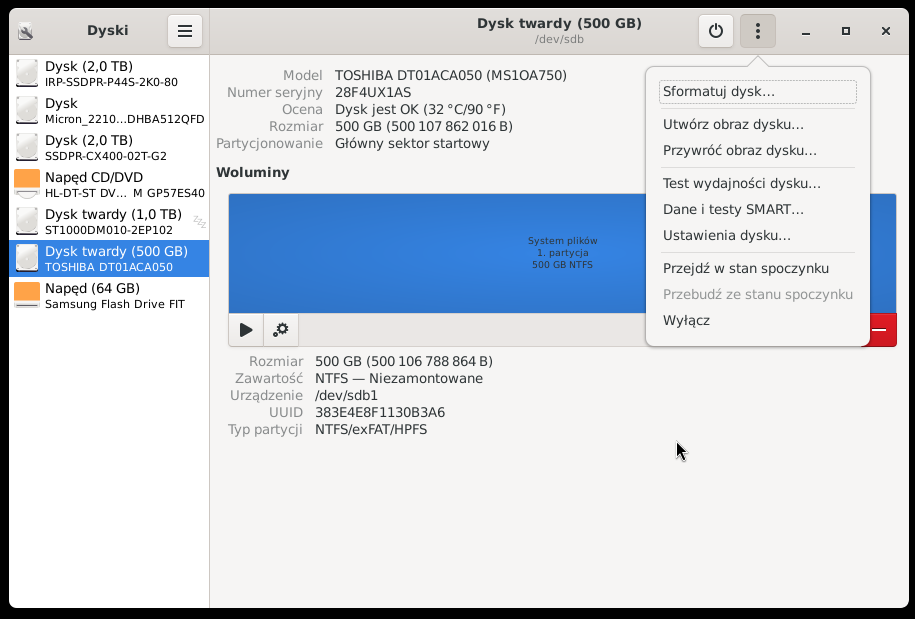Click the ST1000DM010 hard disk icon
This screenshot has width=915, height=619.
(x=27, y=222)
